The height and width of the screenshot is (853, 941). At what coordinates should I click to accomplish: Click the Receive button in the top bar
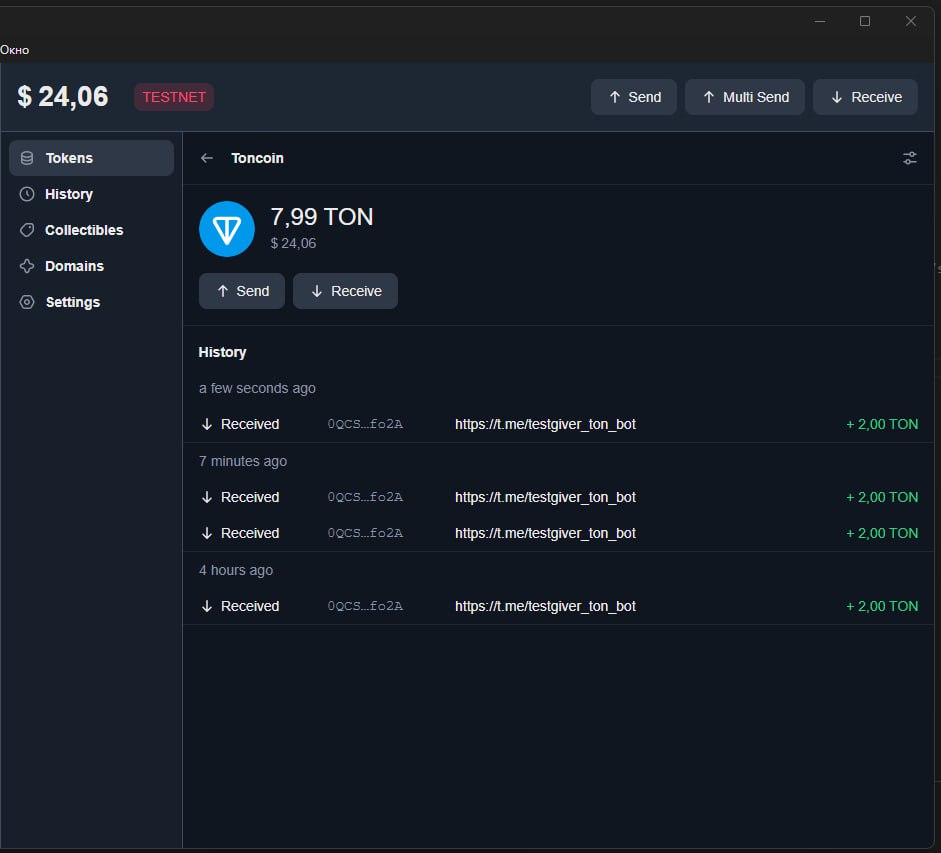(x=865, y=97)
